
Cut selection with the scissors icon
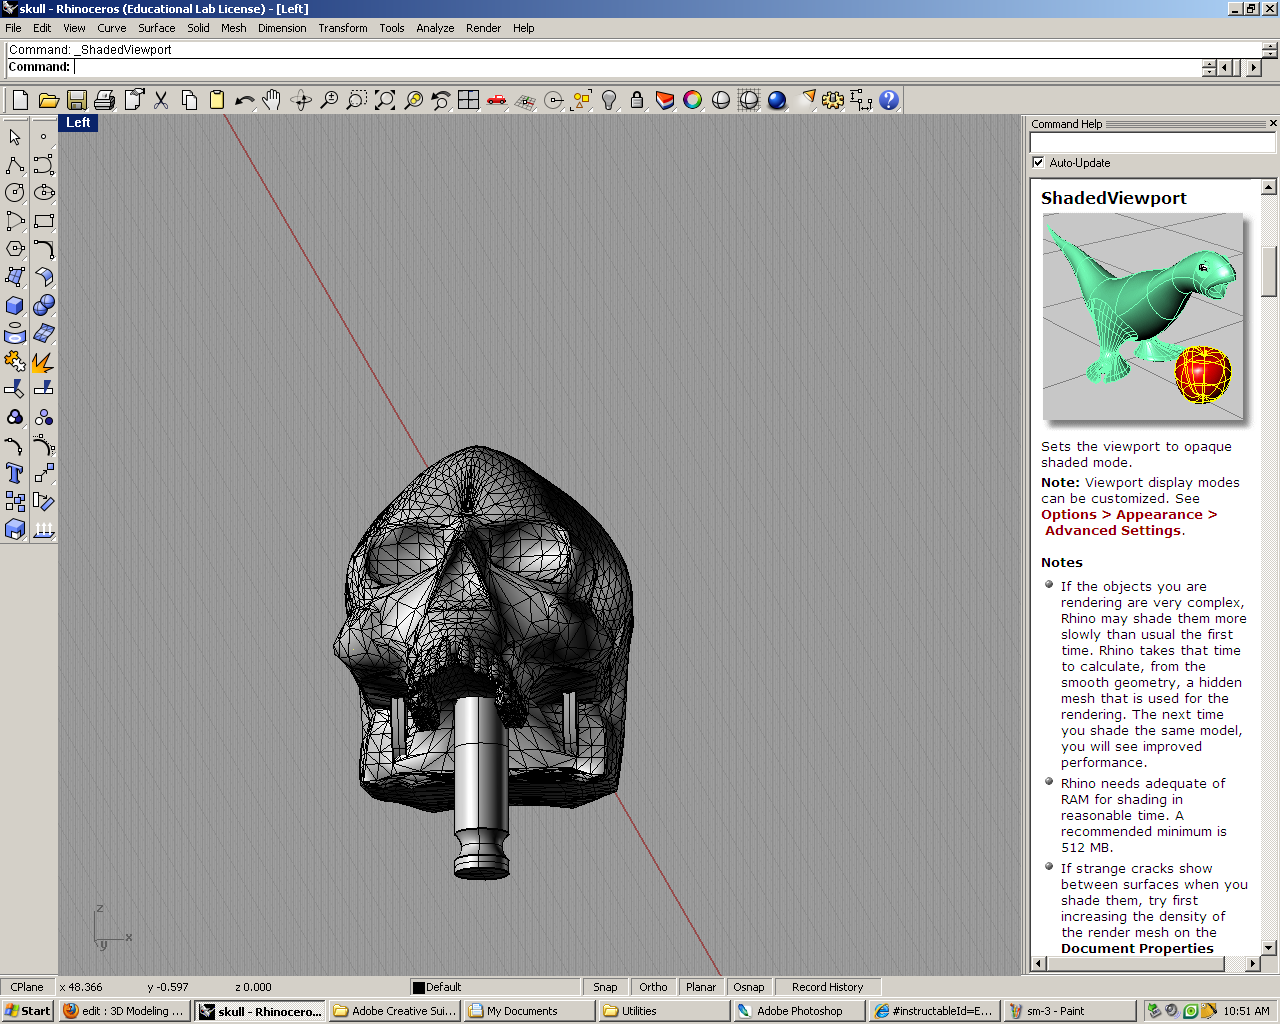point(161,100)
